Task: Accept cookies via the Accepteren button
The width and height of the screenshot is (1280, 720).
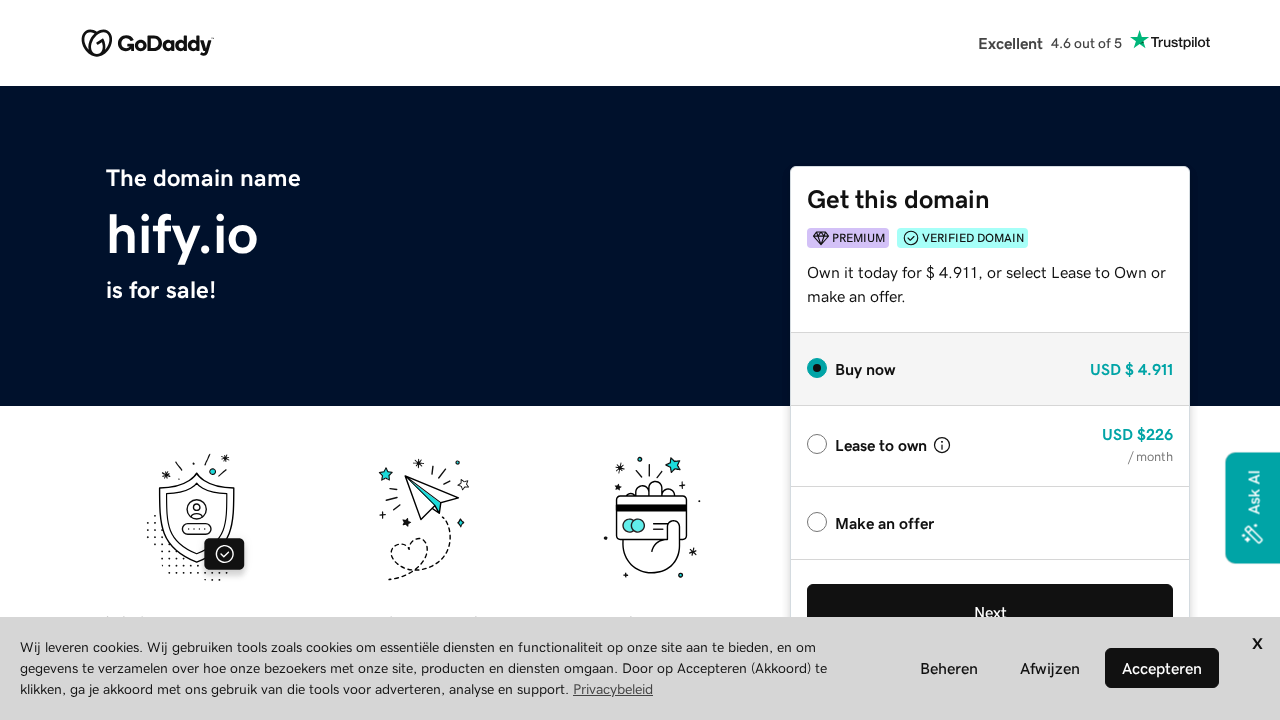Action: [x=1161, y=668]
